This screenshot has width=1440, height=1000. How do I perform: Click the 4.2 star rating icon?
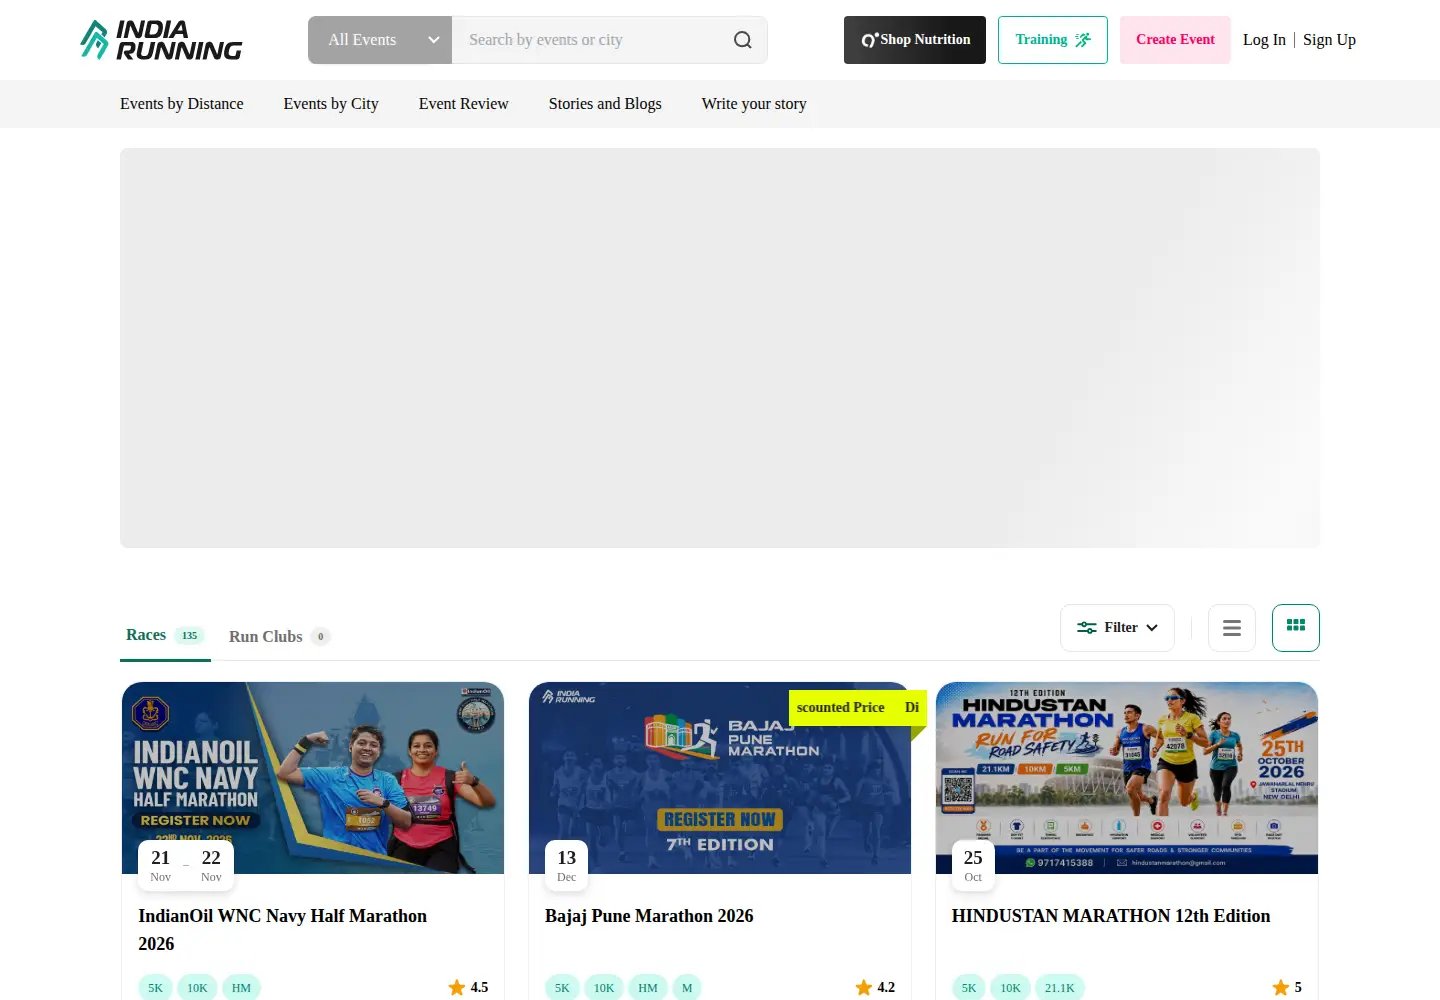click(864, 988)
